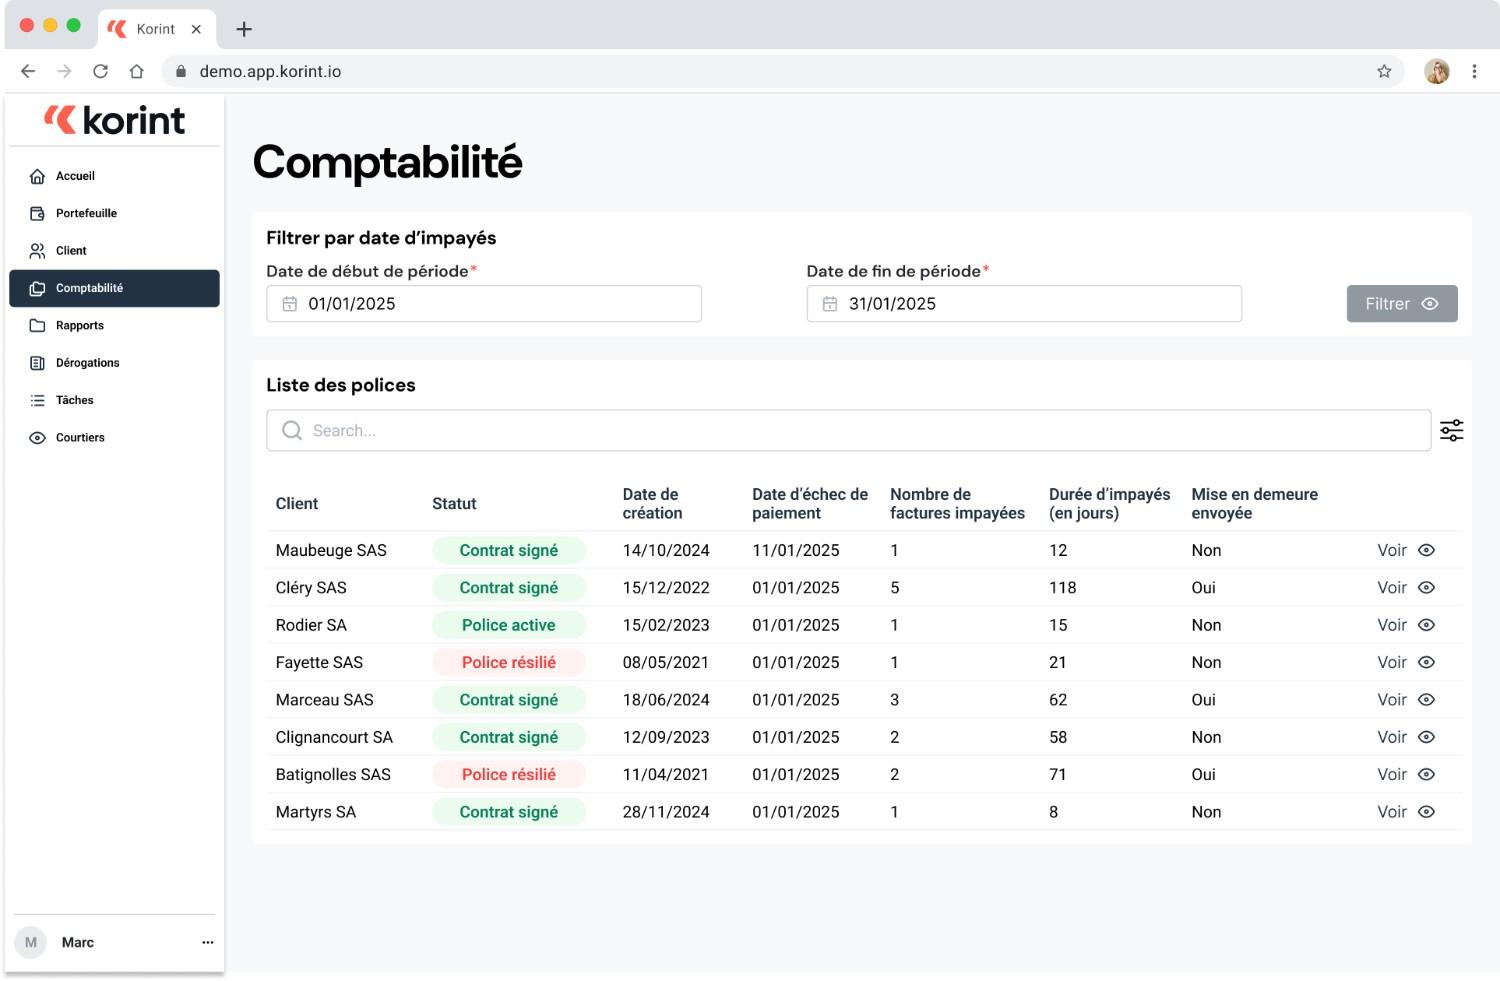
Task: Open Courtiers in the sidebar
Action: pos(114,438)
